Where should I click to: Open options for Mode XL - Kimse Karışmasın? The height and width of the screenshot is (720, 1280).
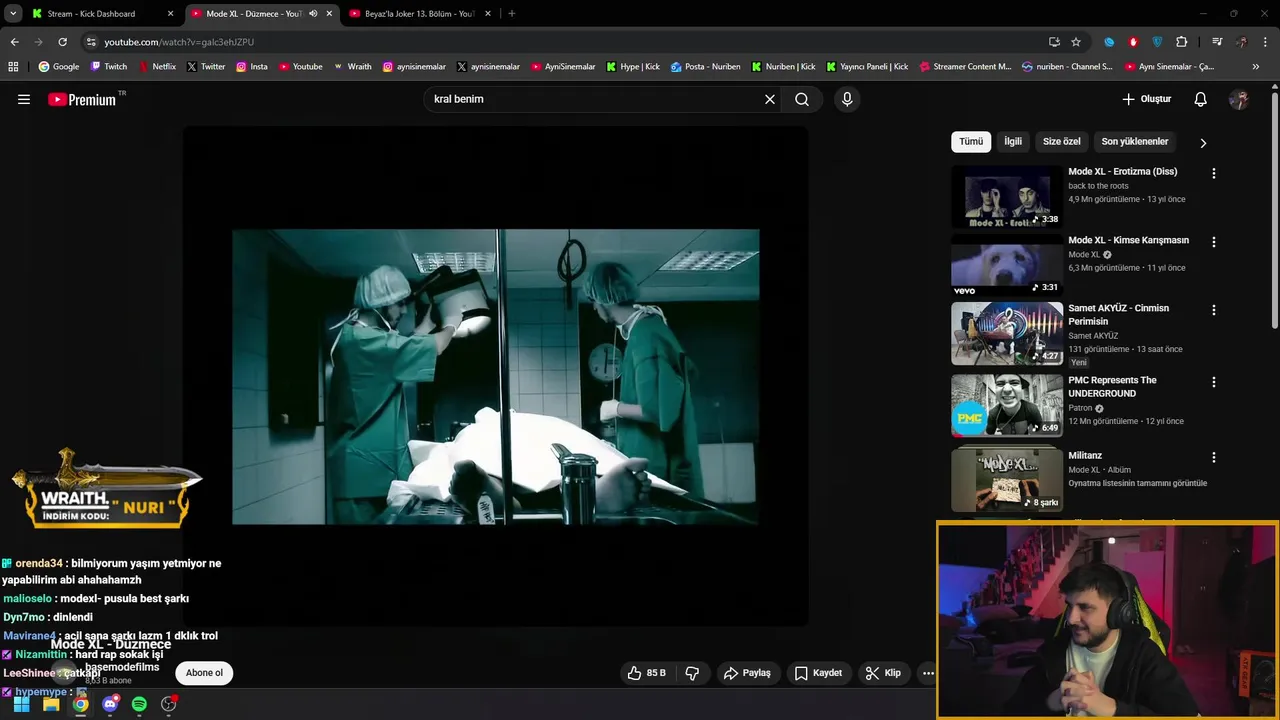pos(1214,242)
